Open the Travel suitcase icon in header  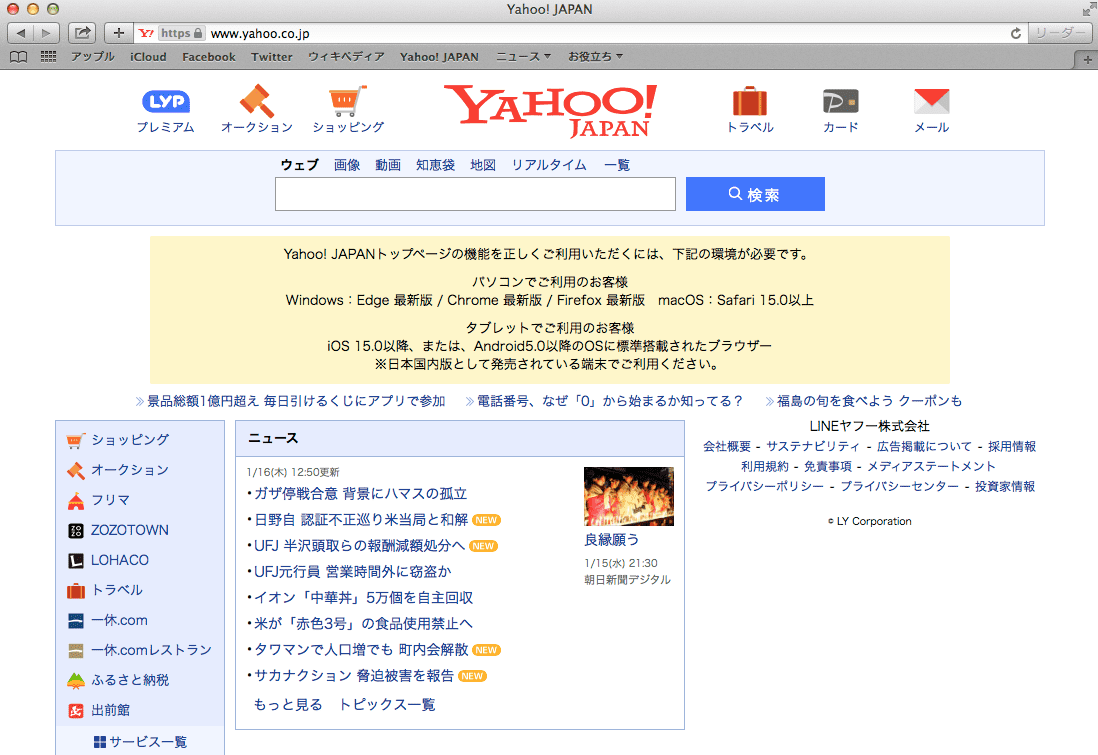point(749,101)
